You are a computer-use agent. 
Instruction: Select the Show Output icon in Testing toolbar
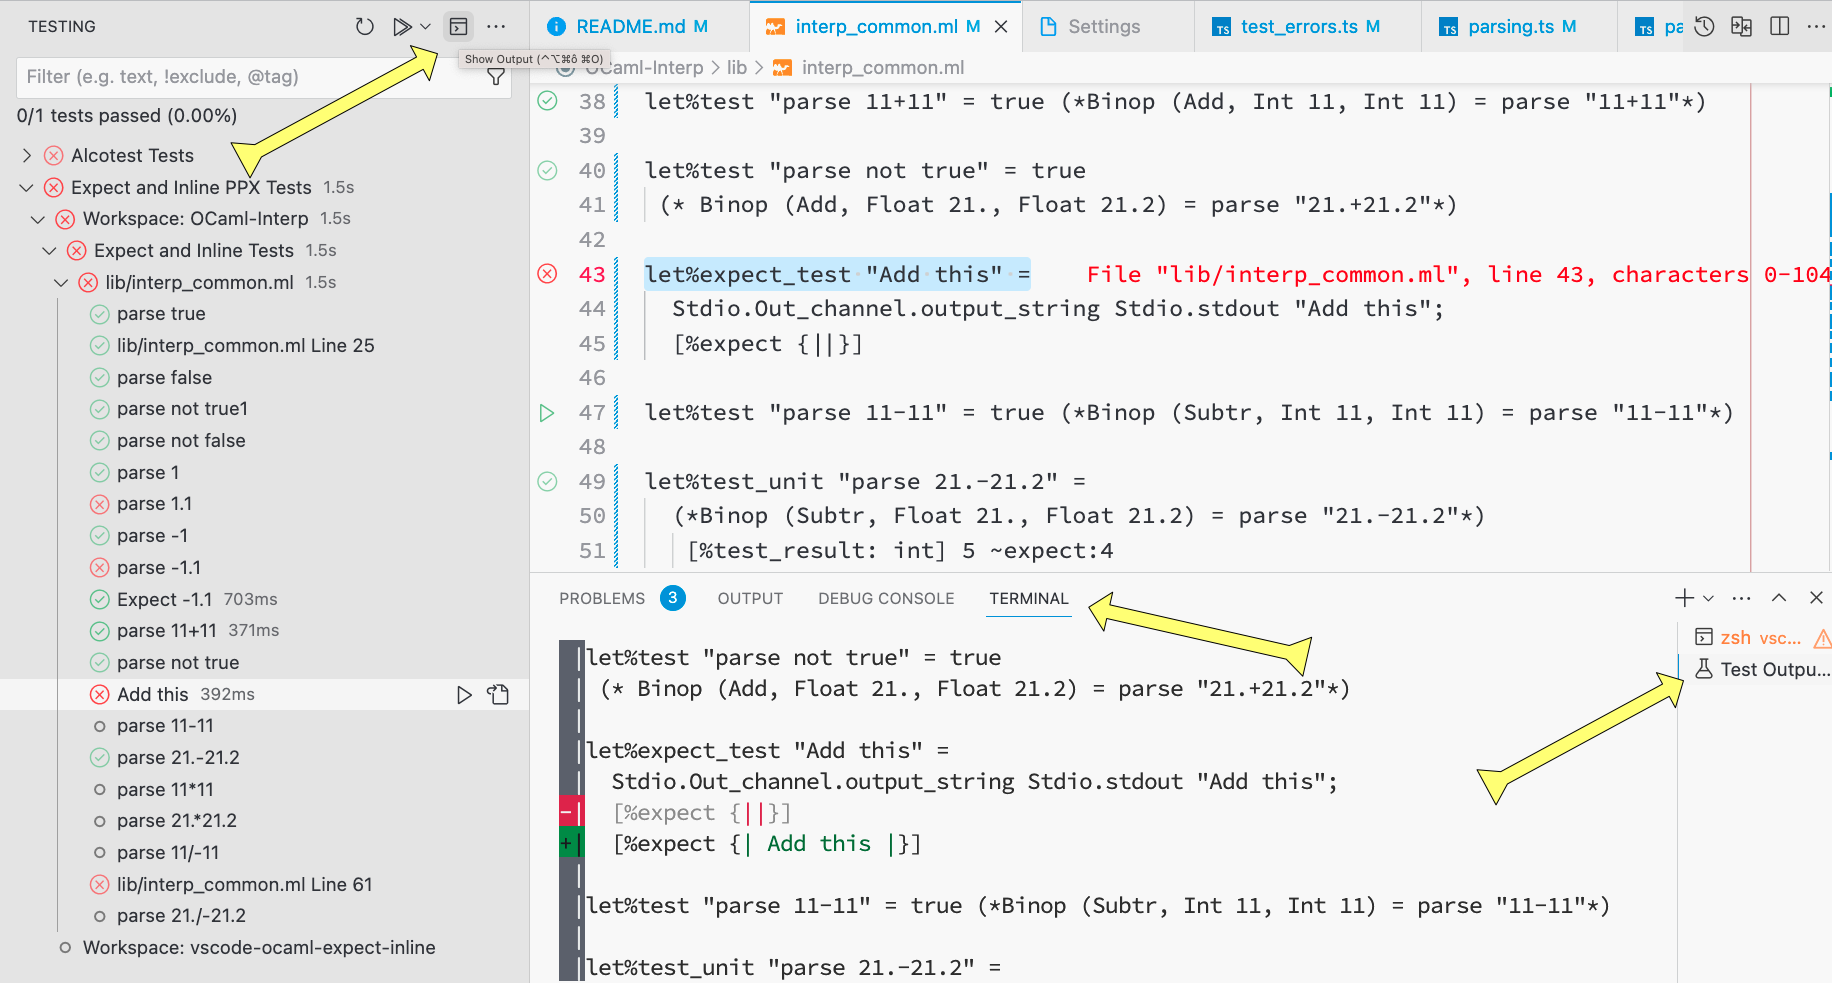pyautogui.click(x=457, y=26)
